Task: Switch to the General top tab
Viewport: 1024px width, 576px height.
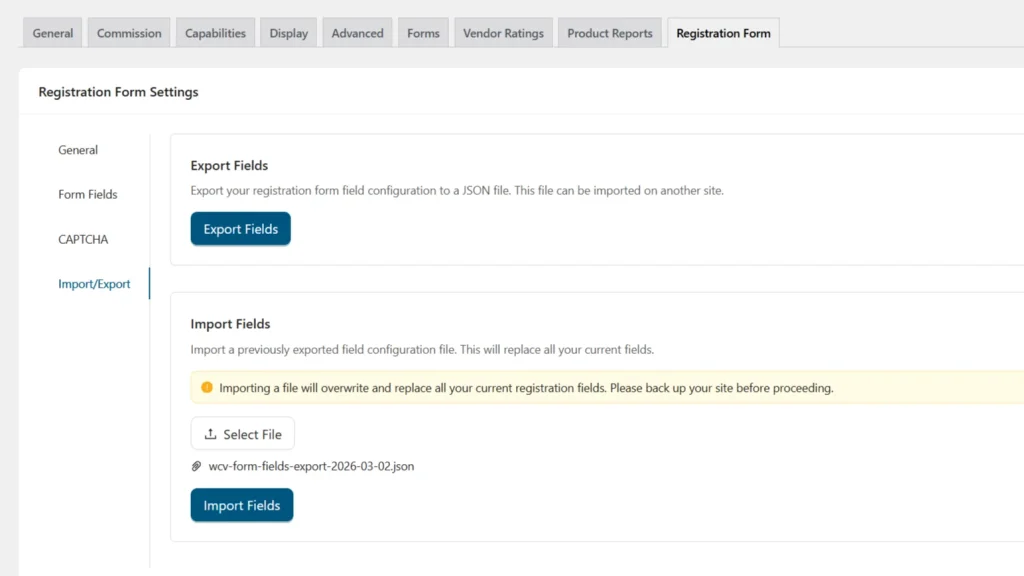Action: coord(52,32)
